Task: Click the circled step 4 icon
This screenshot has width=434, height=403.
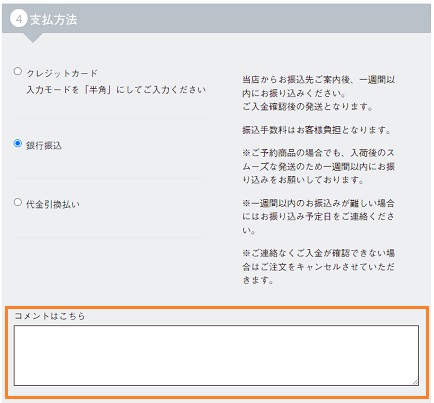Action: pos(19,19)
